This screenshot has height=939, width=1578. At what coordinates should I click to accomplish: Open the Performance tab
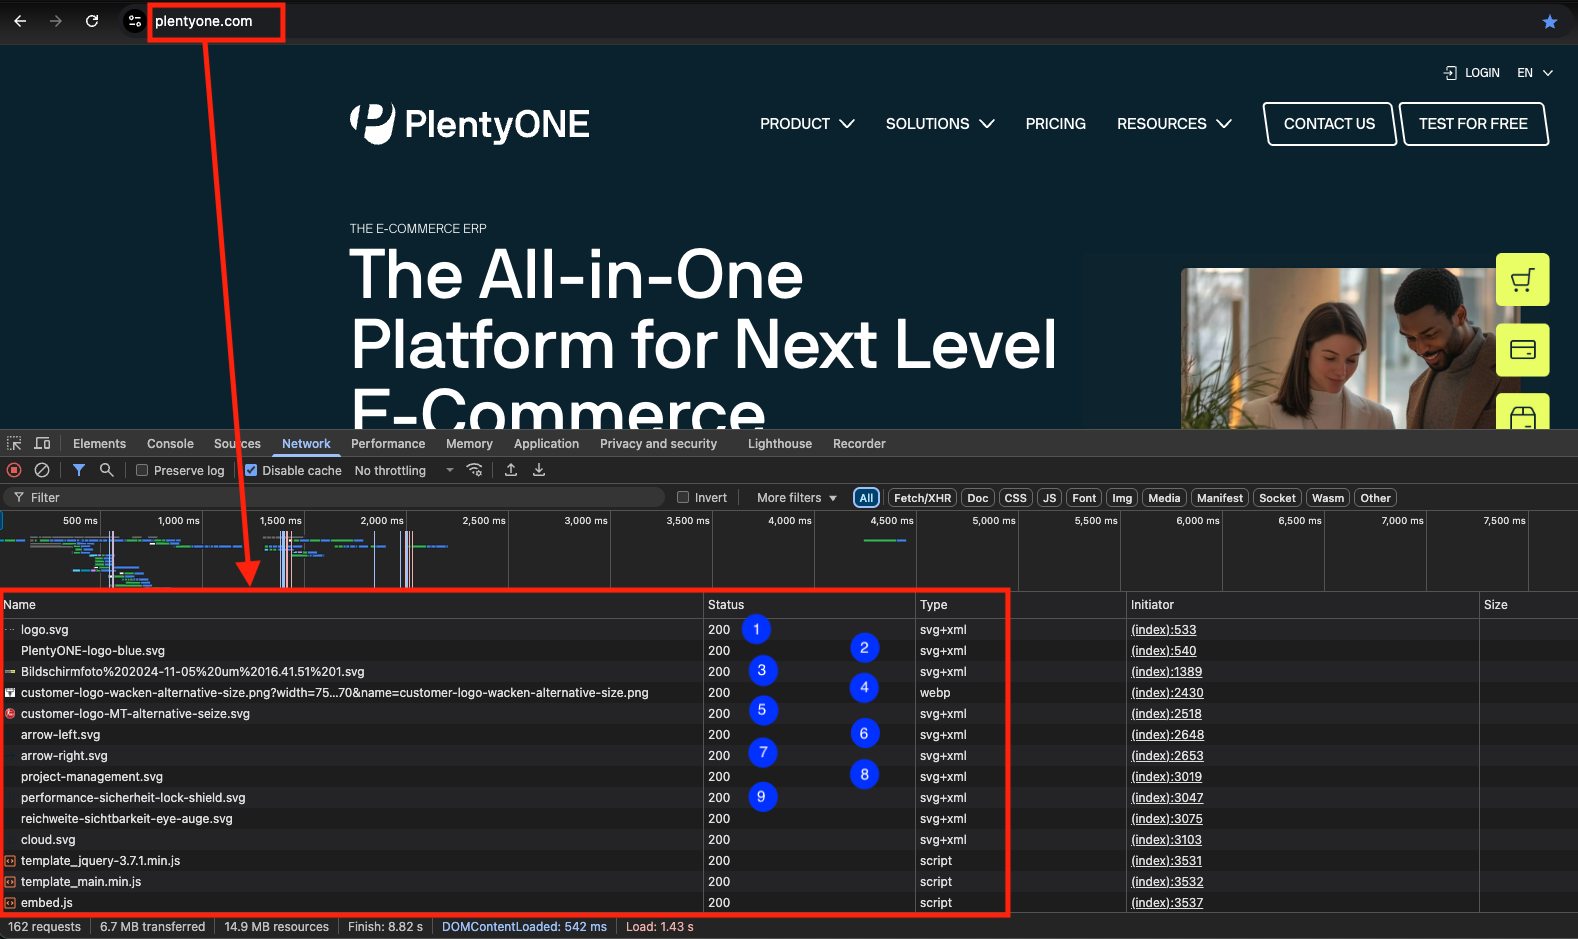[388, 444]
